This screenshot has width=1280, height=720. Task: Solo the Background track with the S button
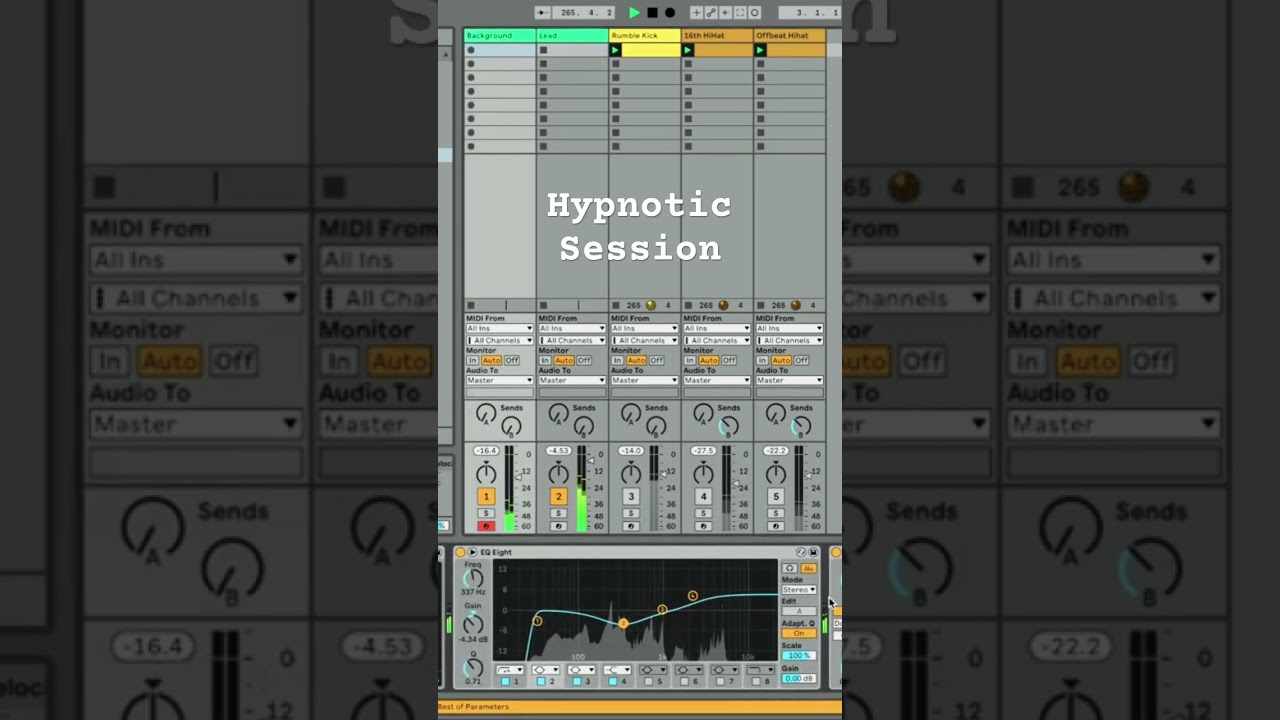click(x=486, y=513)
